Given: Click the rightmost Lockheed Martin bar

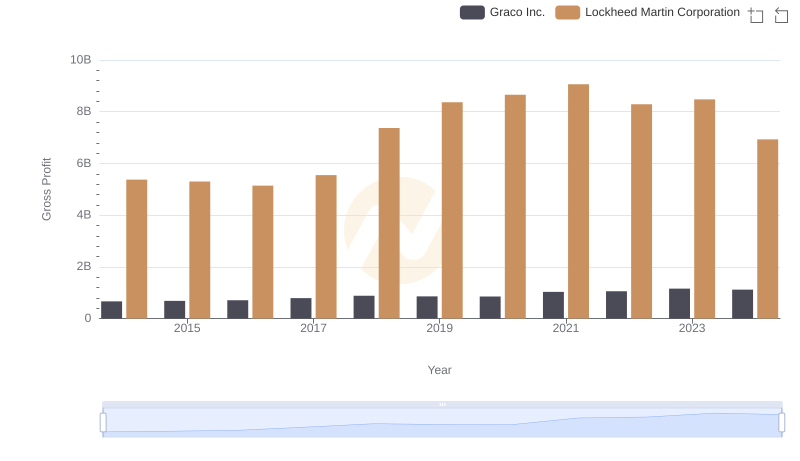Looking at the screenshot, I should click(x=767, y=229).
